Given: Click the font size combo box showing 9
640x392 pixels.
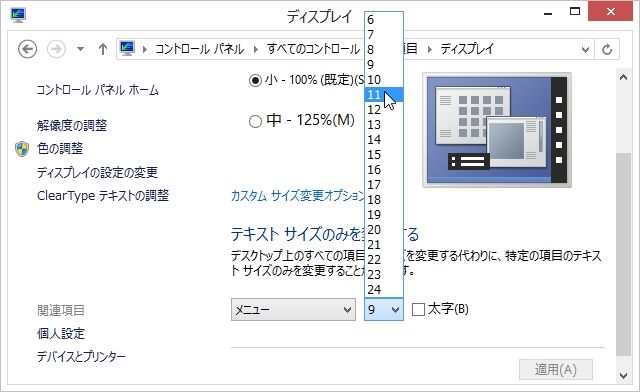Looking at the screenshot, I should coord(384,310).
